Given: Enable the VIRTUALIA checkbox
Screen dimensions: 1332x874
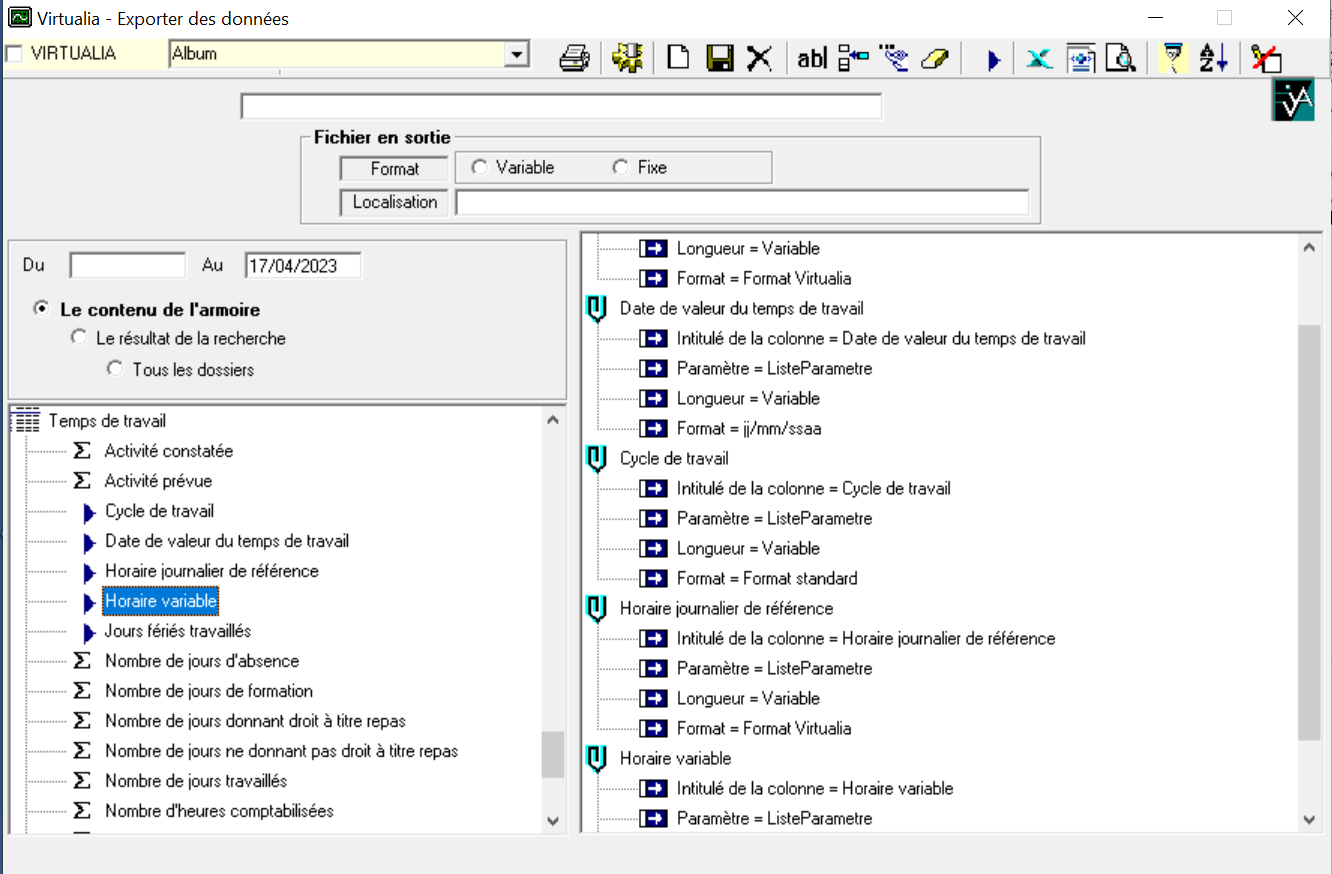Looking at the screenshot, I should pyautogui.click(x=15, y=54).
